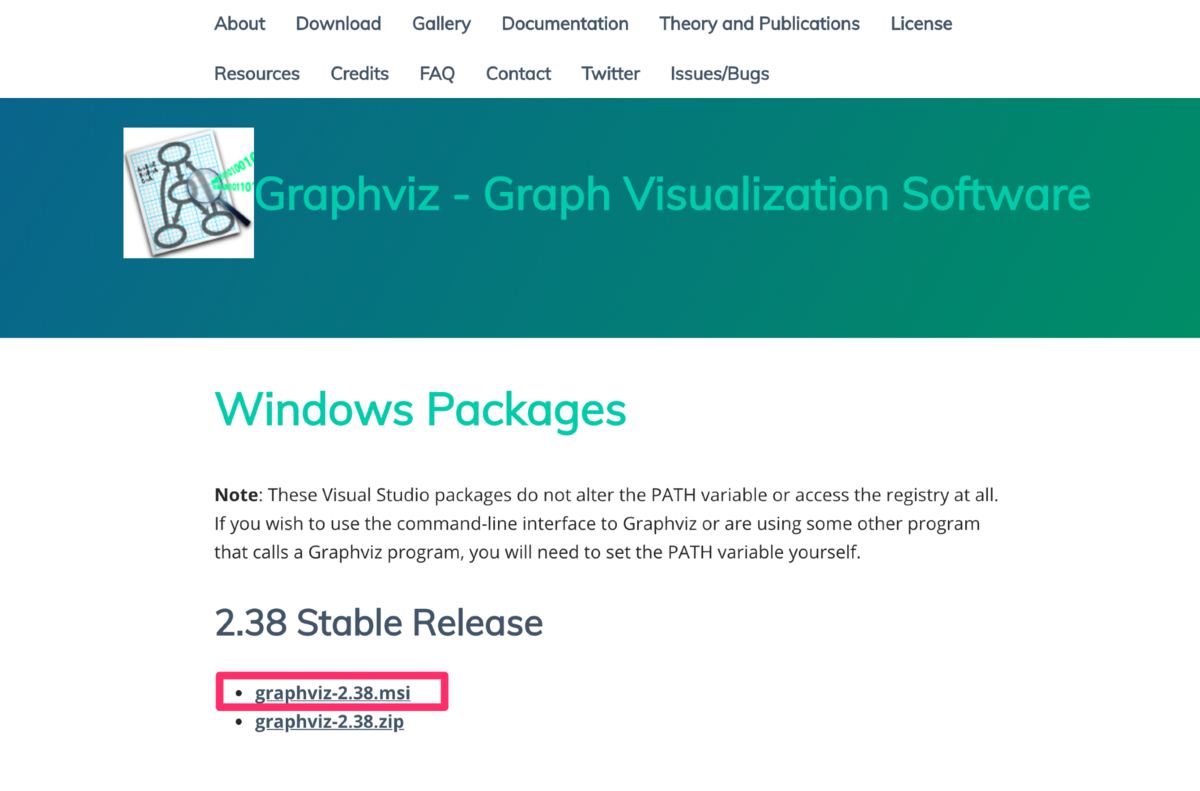
Task: Open the Contact page
Action: coord(518,74)
